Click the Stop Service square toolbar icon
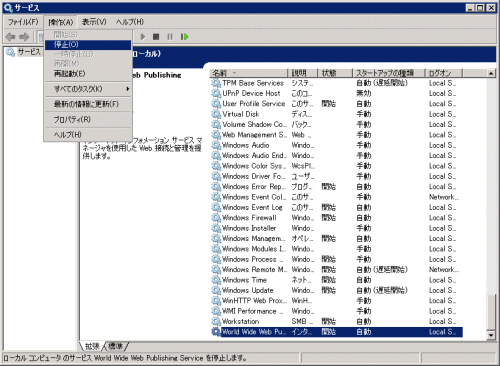Viewport: 500px width, 366px height. (x=156, y=37)
